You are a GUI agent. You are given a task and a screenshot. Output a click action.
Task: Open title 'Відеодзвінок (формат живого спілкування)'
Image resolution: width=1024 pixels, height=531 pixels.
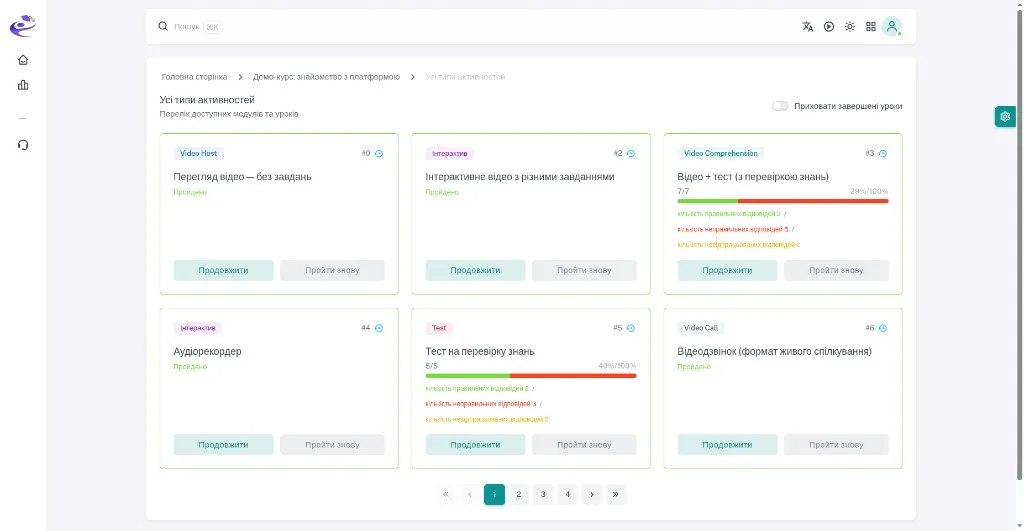click(x=775, y=351)
